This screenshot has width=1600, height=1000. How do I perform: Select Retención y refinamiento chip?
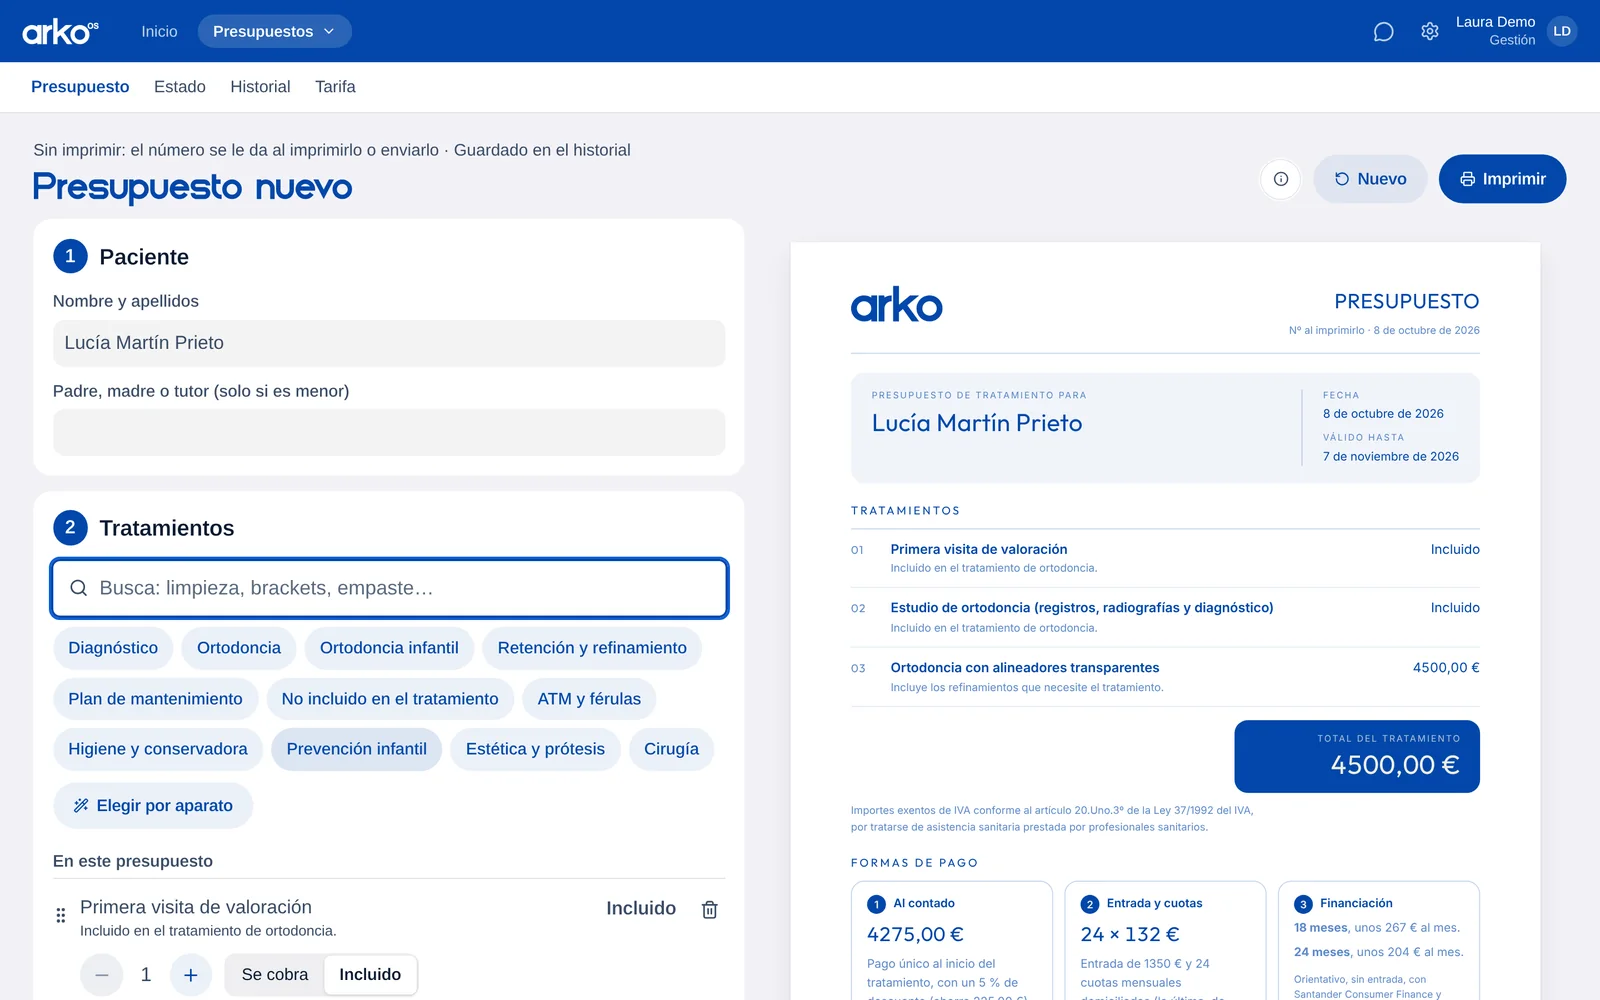click(x=592, y=648)
